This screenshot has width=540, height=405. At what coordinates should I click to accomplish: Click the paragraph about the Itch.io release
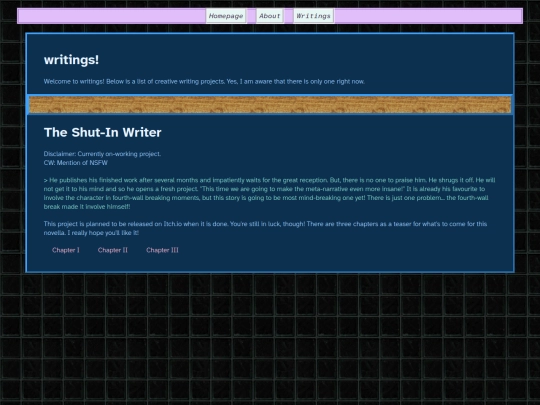point(266,228)
